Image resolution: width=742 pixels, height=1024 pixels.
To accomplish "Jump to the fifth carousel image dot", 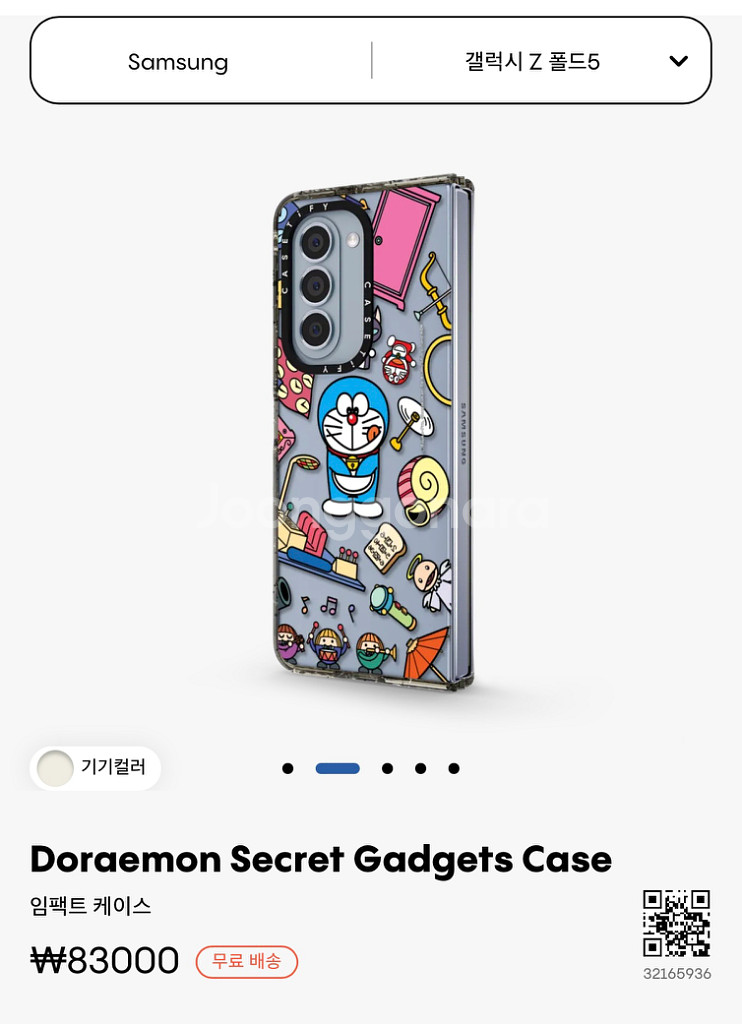I will pos(454,768).
